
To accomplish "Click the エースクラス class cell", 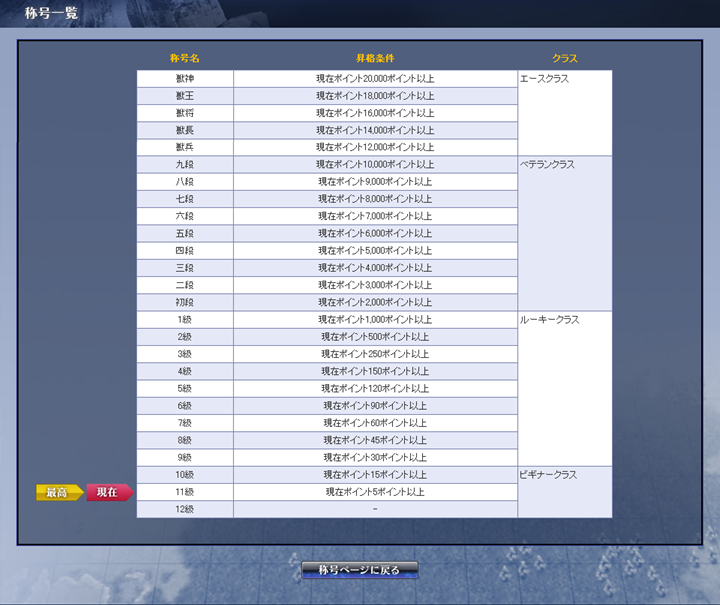I will (x=565, y=113).
